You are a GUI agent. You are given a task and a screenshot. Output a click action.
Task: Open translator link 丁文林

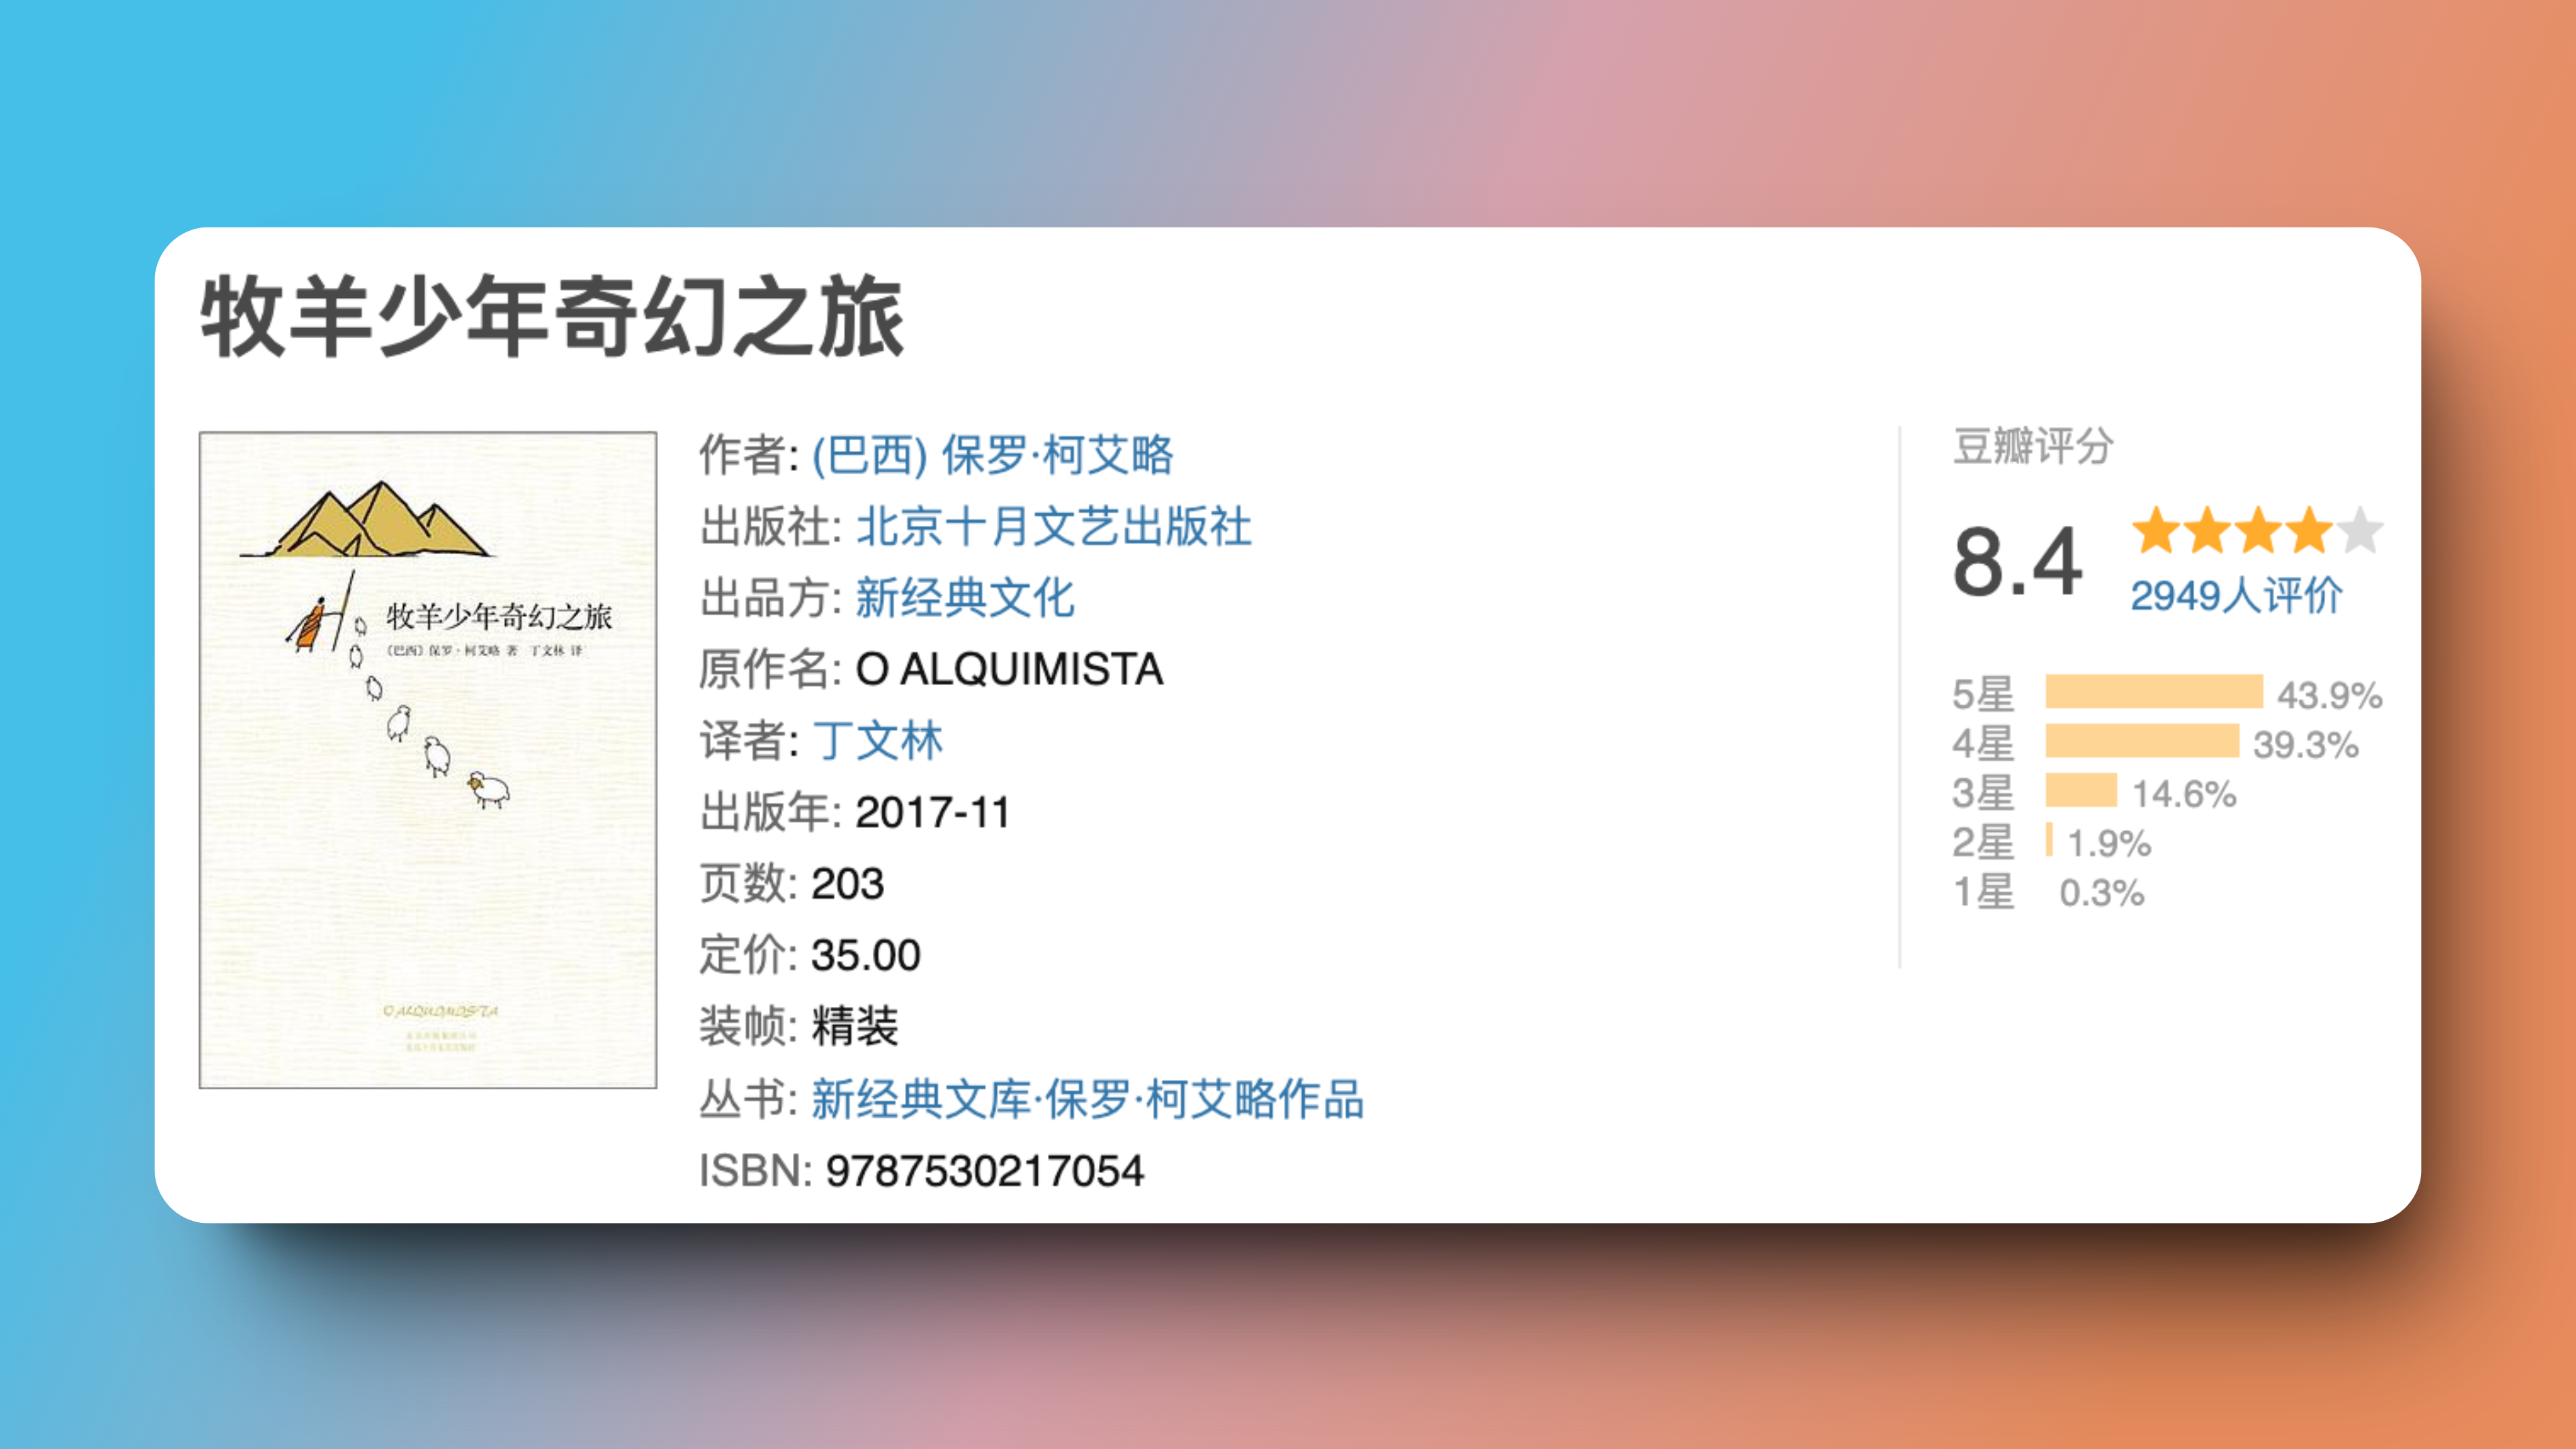(877, 741)
